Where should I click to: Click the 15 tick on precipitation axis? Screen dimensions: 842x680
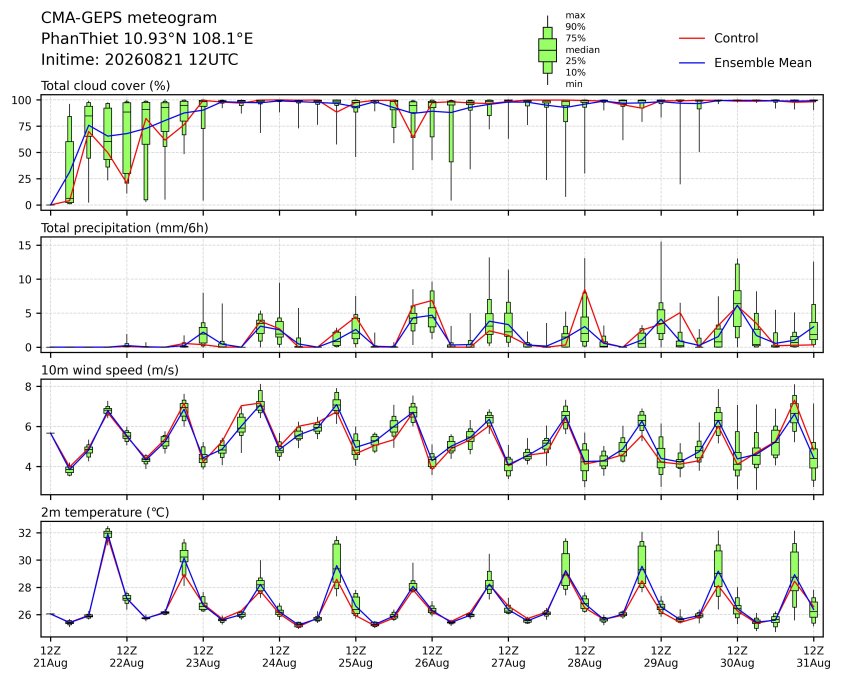(x=26, y=245)
